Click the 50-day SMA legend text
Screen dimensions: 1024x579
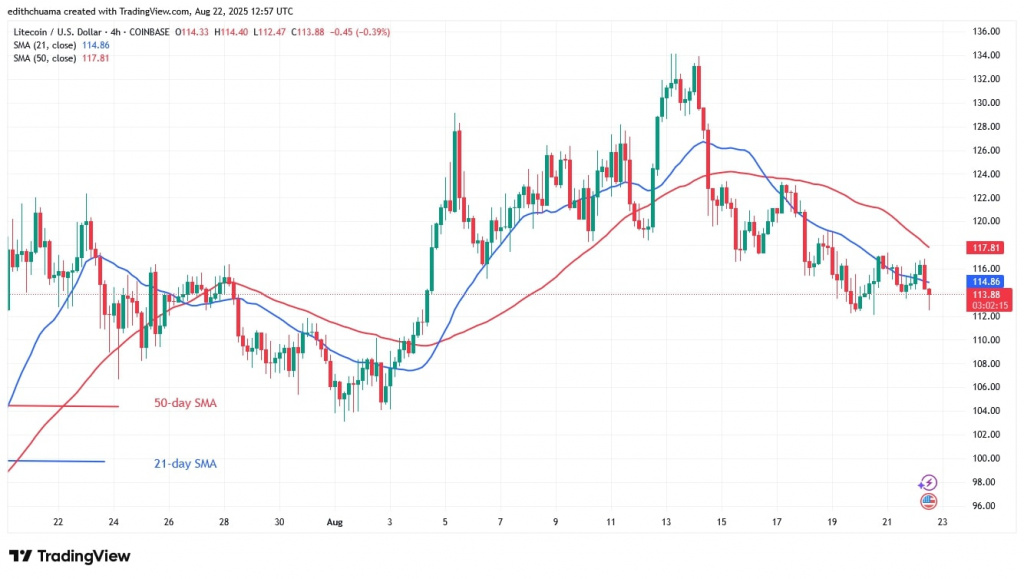183,404
